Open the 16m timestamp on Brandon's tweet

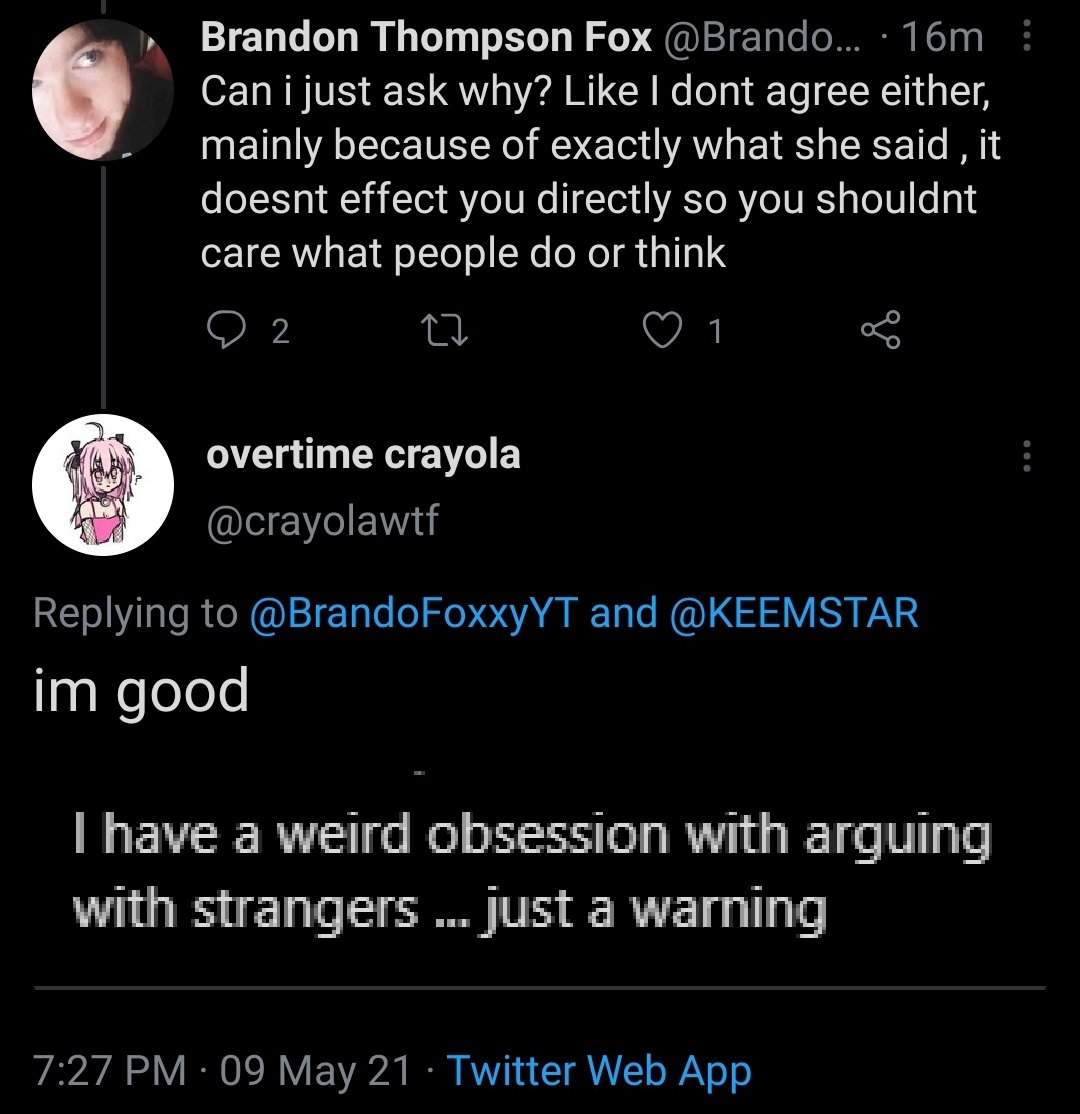tap(942, 38)
